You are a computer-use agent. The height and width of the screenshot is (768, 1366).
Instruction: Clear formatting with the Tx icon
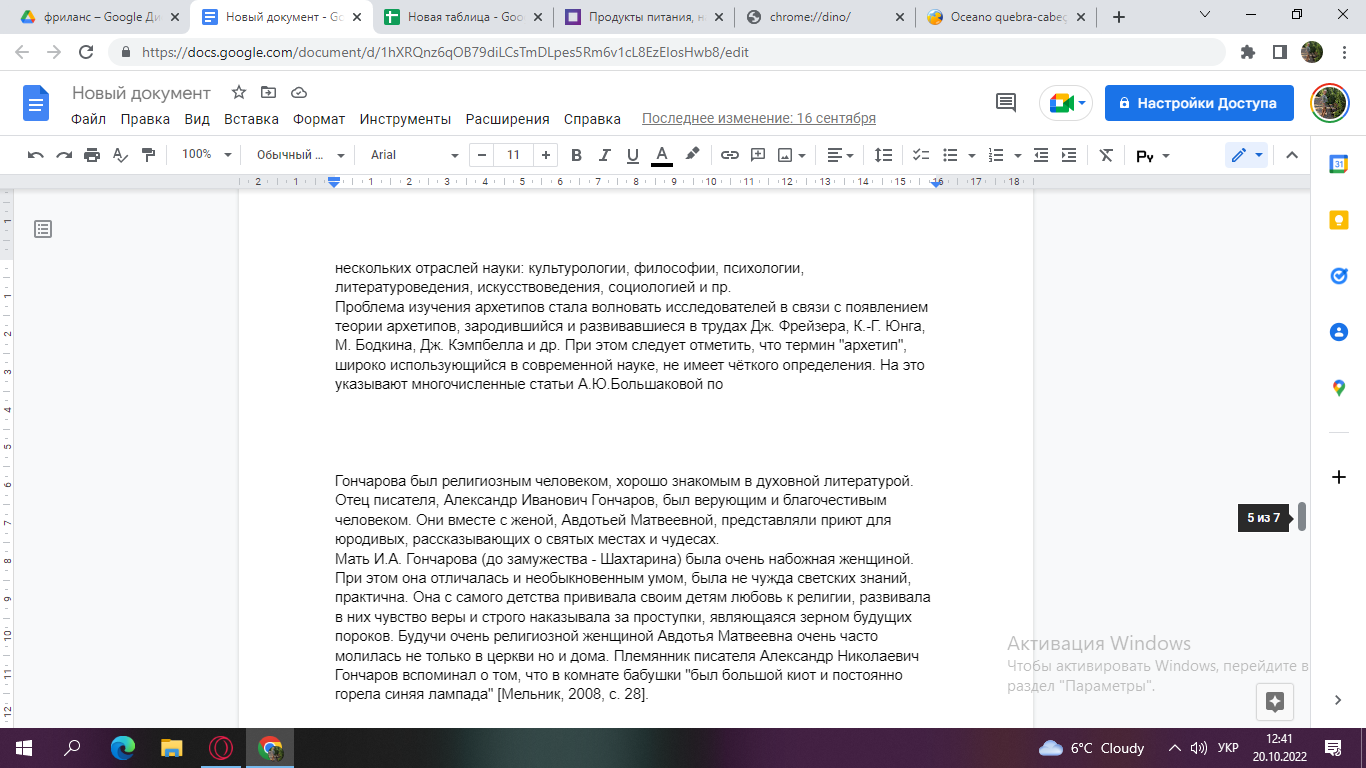pos(1105,155)
